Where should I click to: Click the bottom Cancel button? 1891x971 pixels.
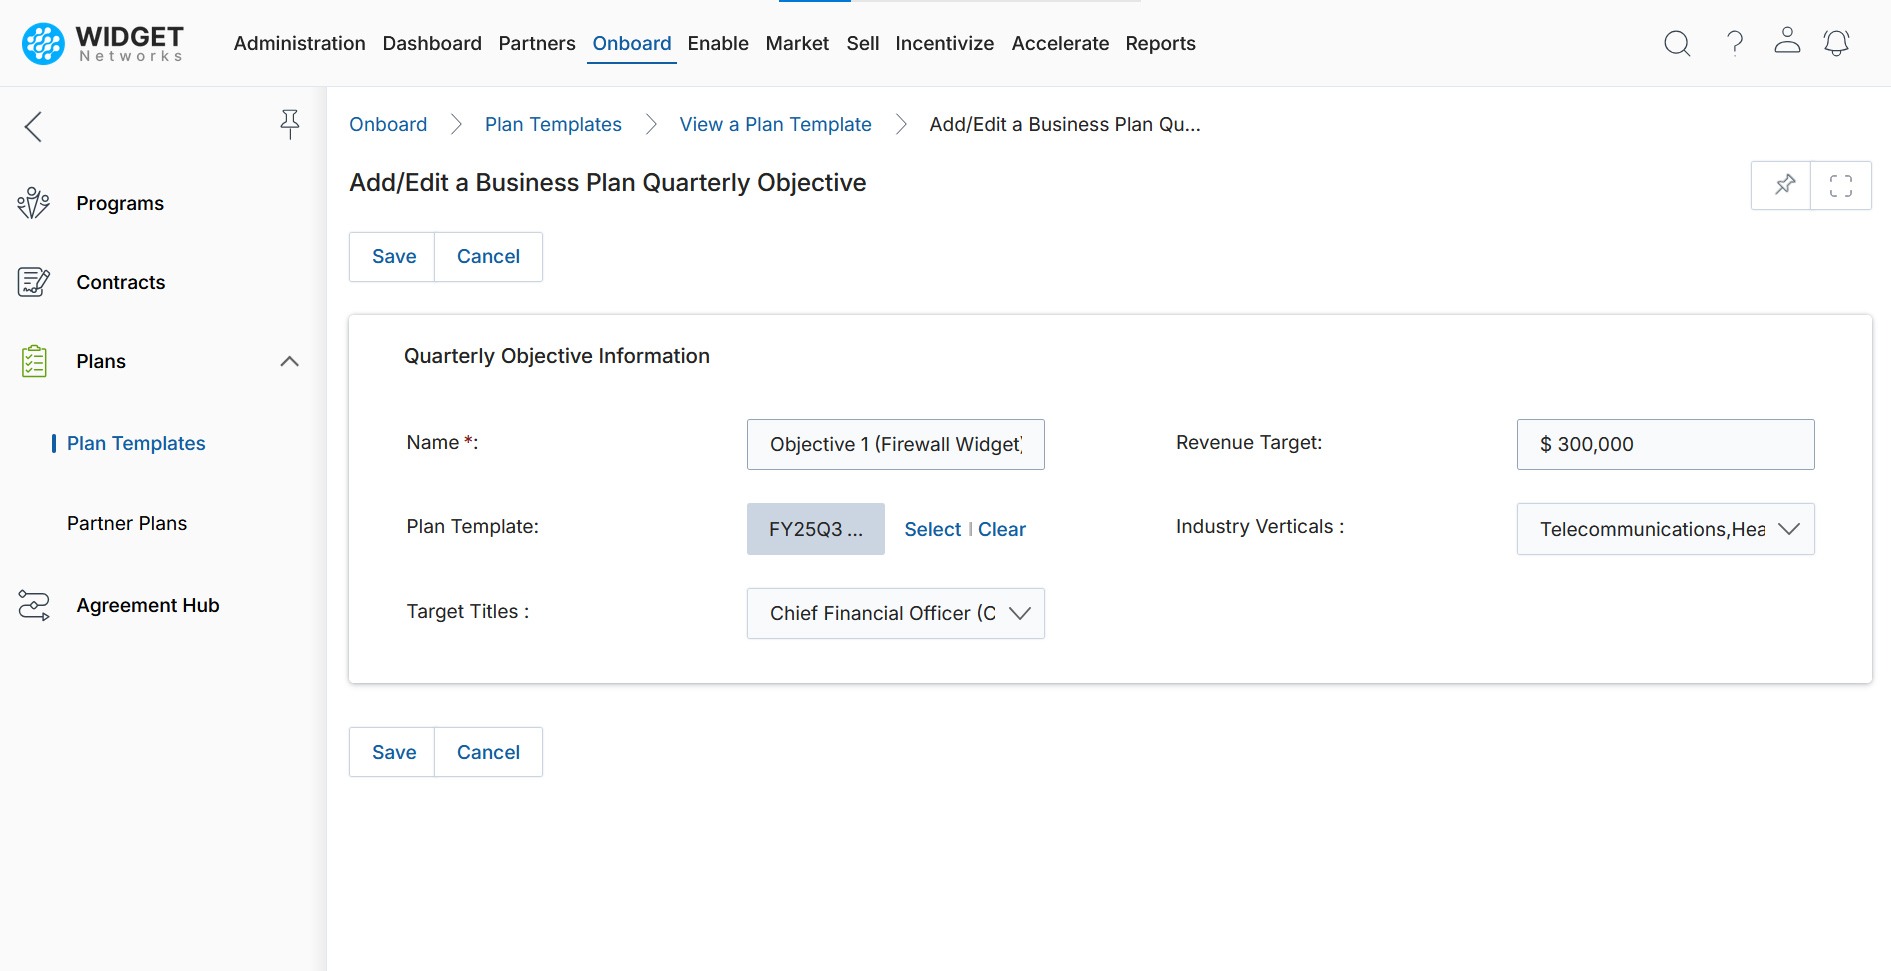pyautogui.click(x=488, y=752)
